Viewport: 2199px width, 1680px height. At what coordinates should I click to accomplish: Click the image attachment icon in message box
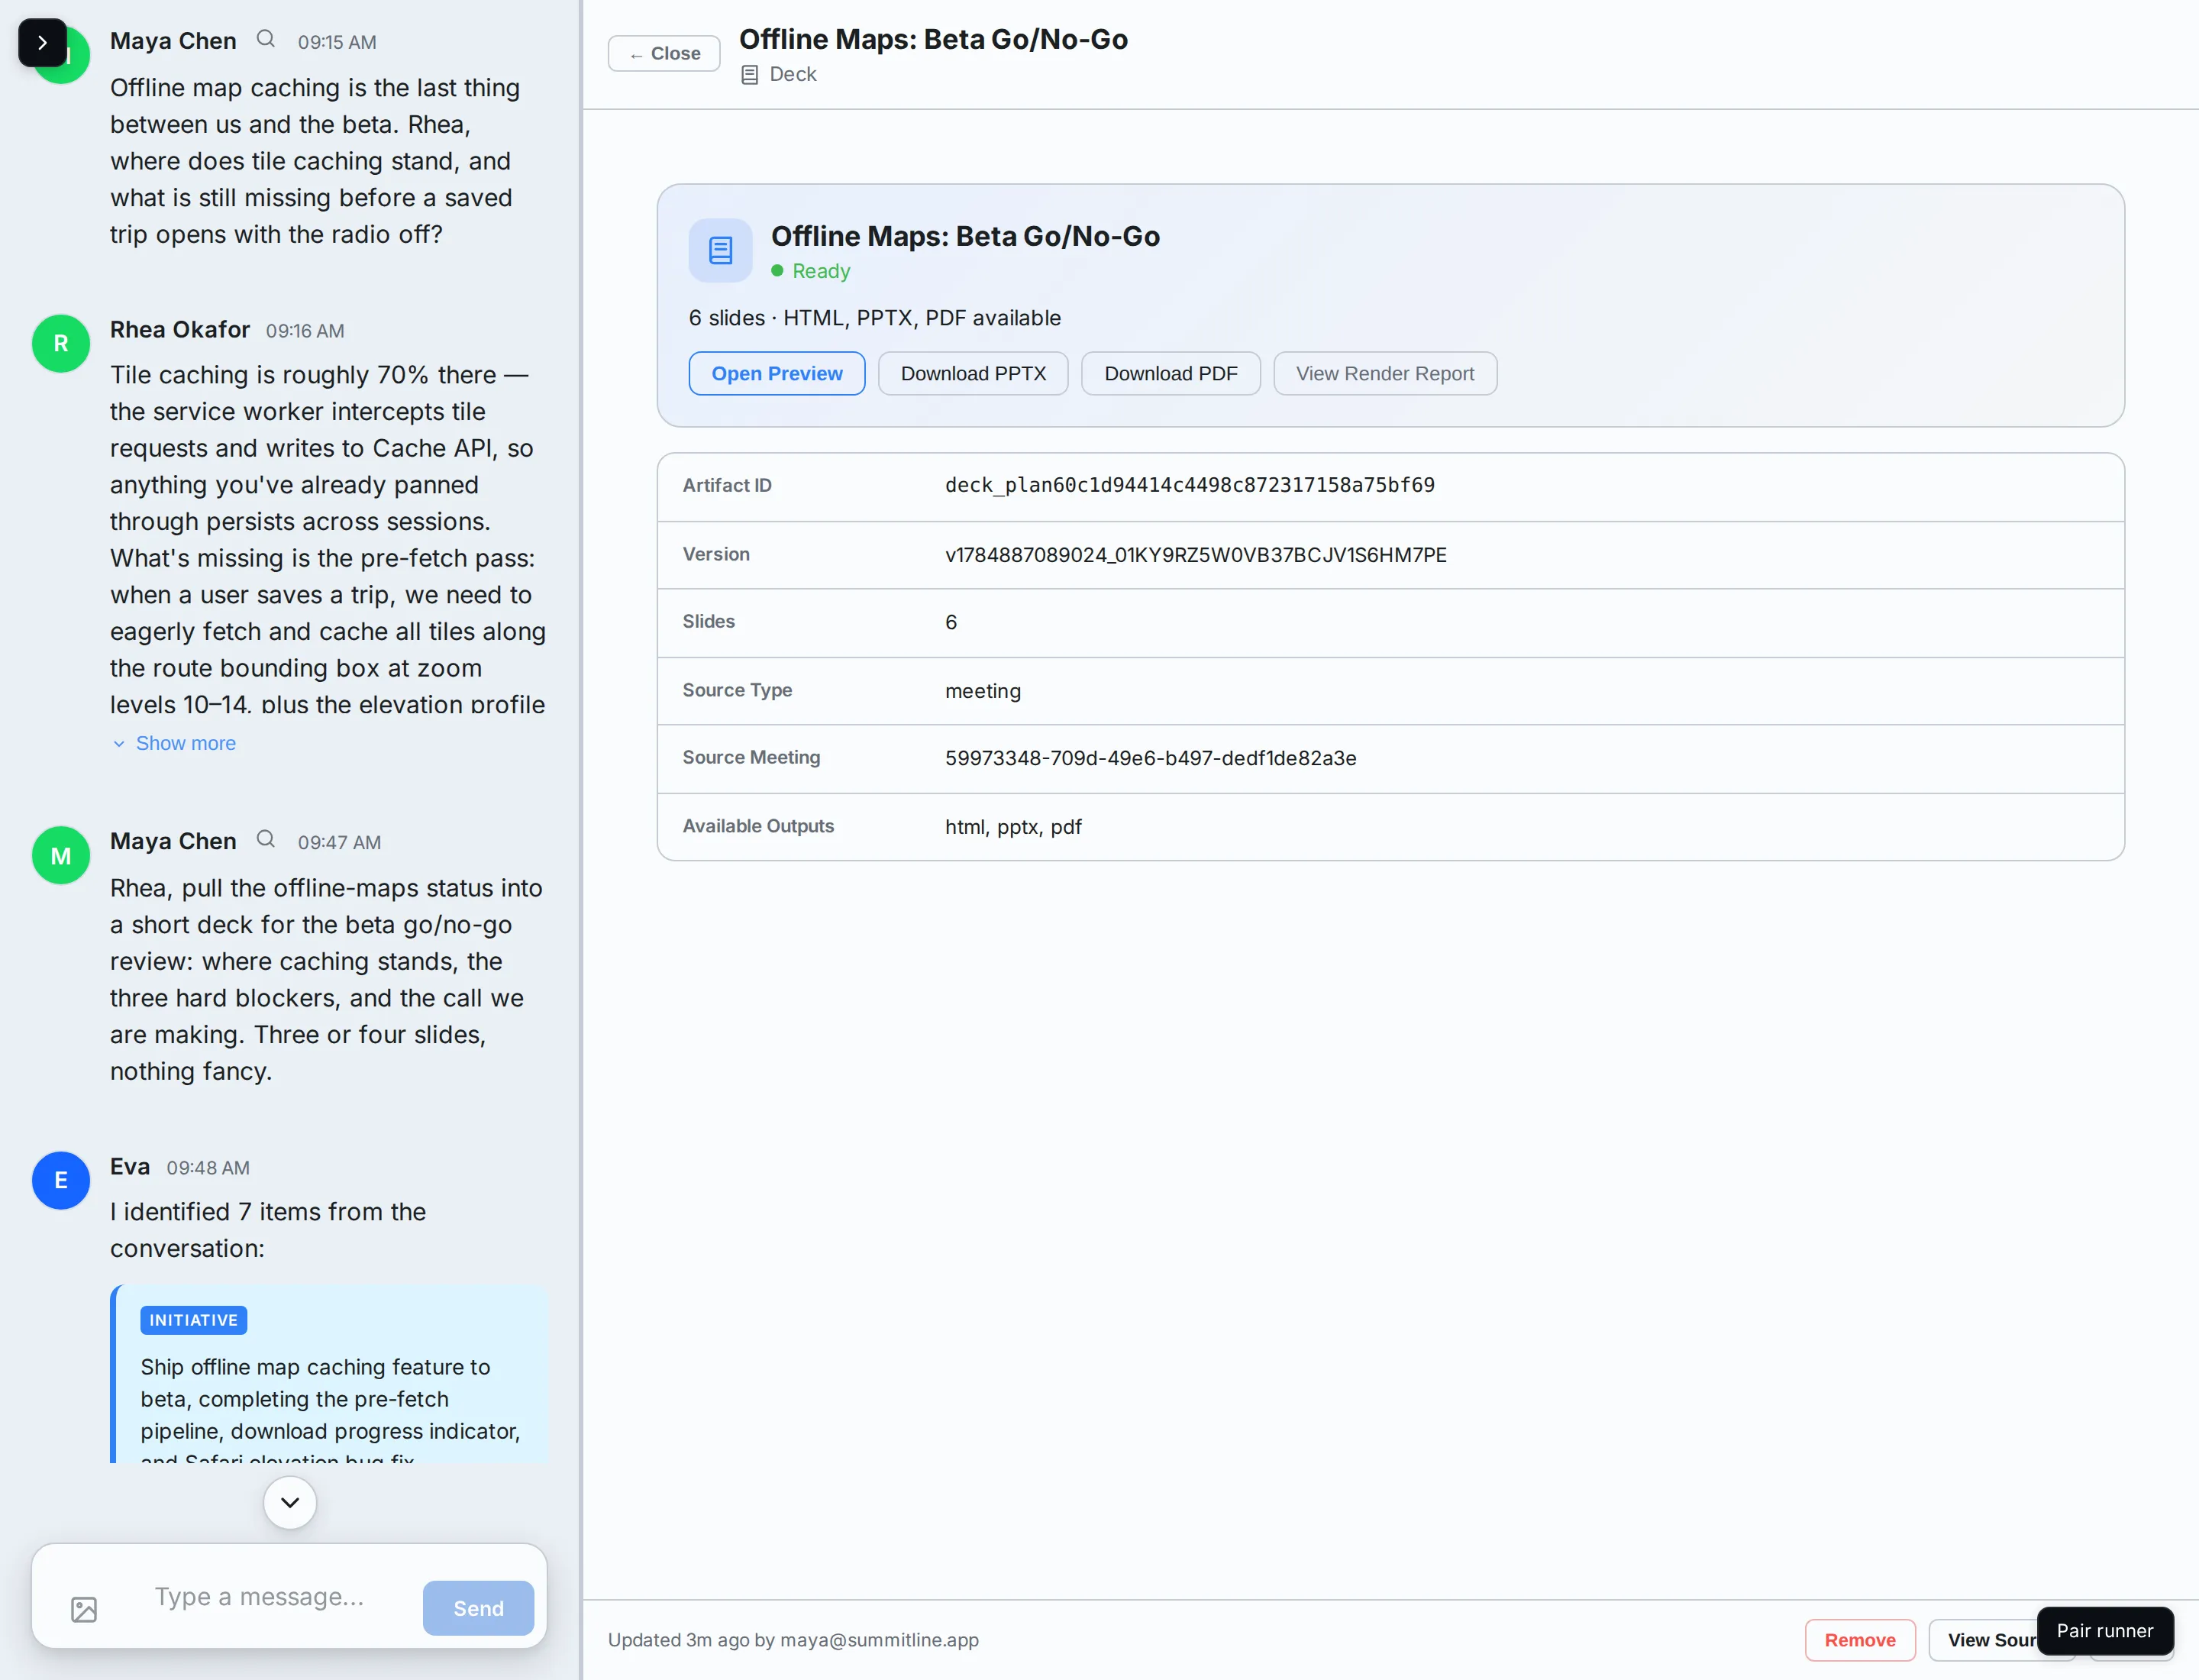[84, 1609]
